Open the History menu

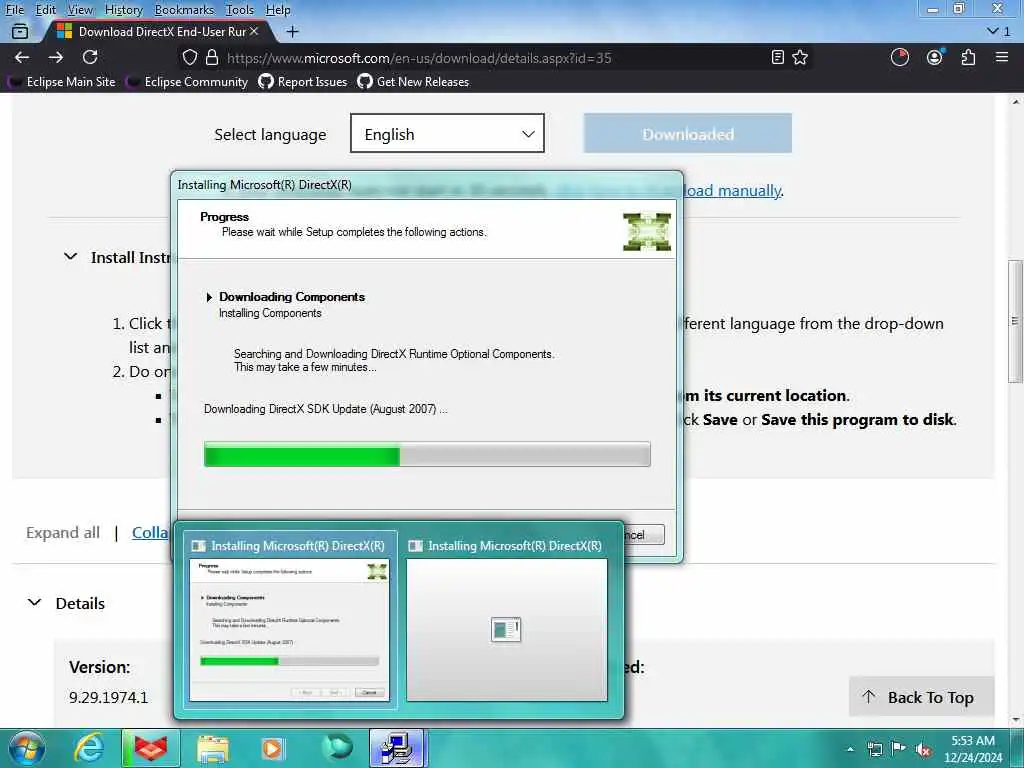coord(123,10)
